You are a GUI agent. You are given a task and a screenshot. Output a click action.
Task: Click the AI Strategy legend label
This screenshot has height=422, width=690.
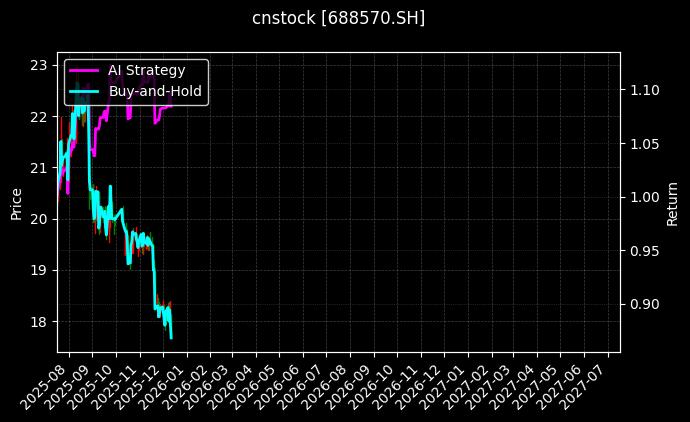pyautogui.click(x=146, y=70)
